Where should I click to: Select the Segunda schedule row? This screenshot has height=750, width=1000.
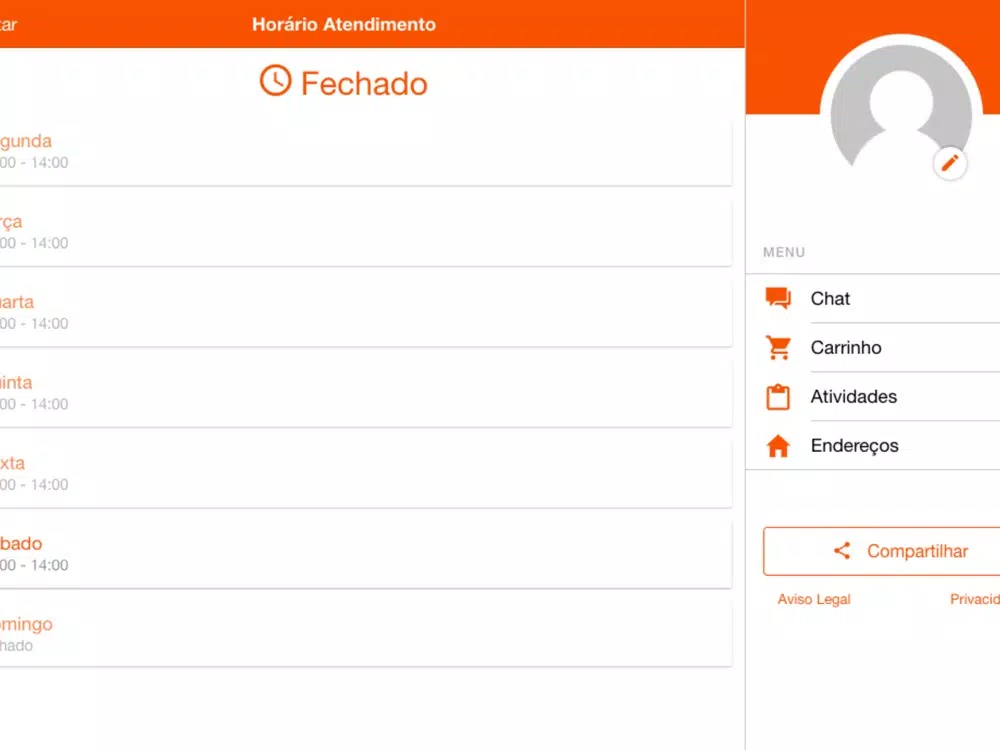[x=365, y=151]
